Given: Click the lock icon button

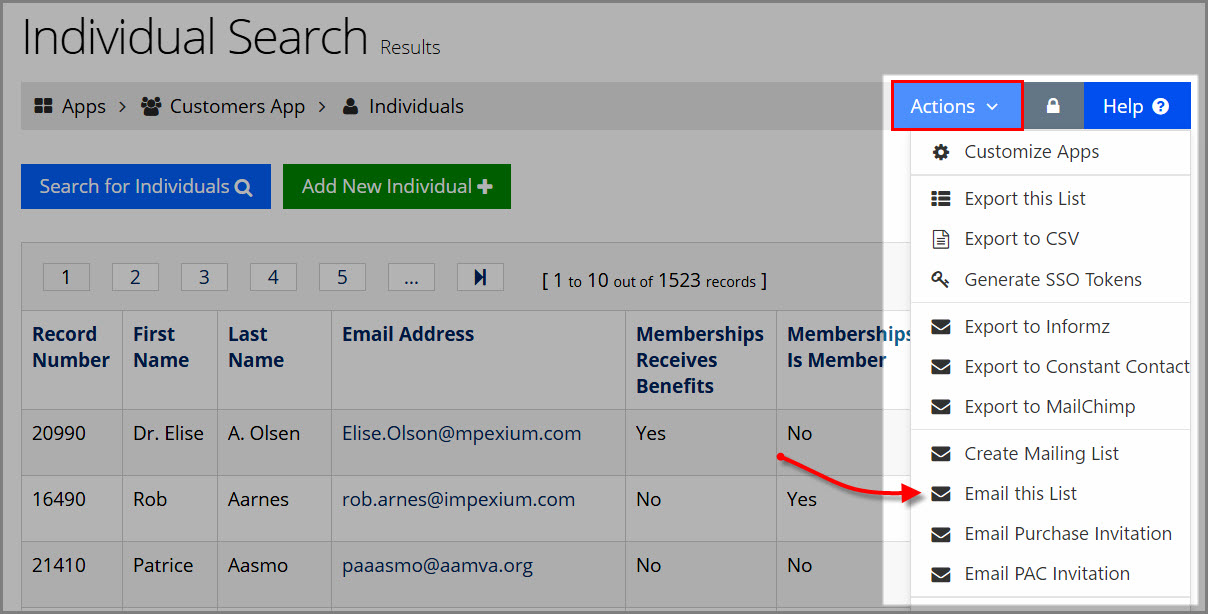Looking at the screenshot, I should coord(1053,106).
